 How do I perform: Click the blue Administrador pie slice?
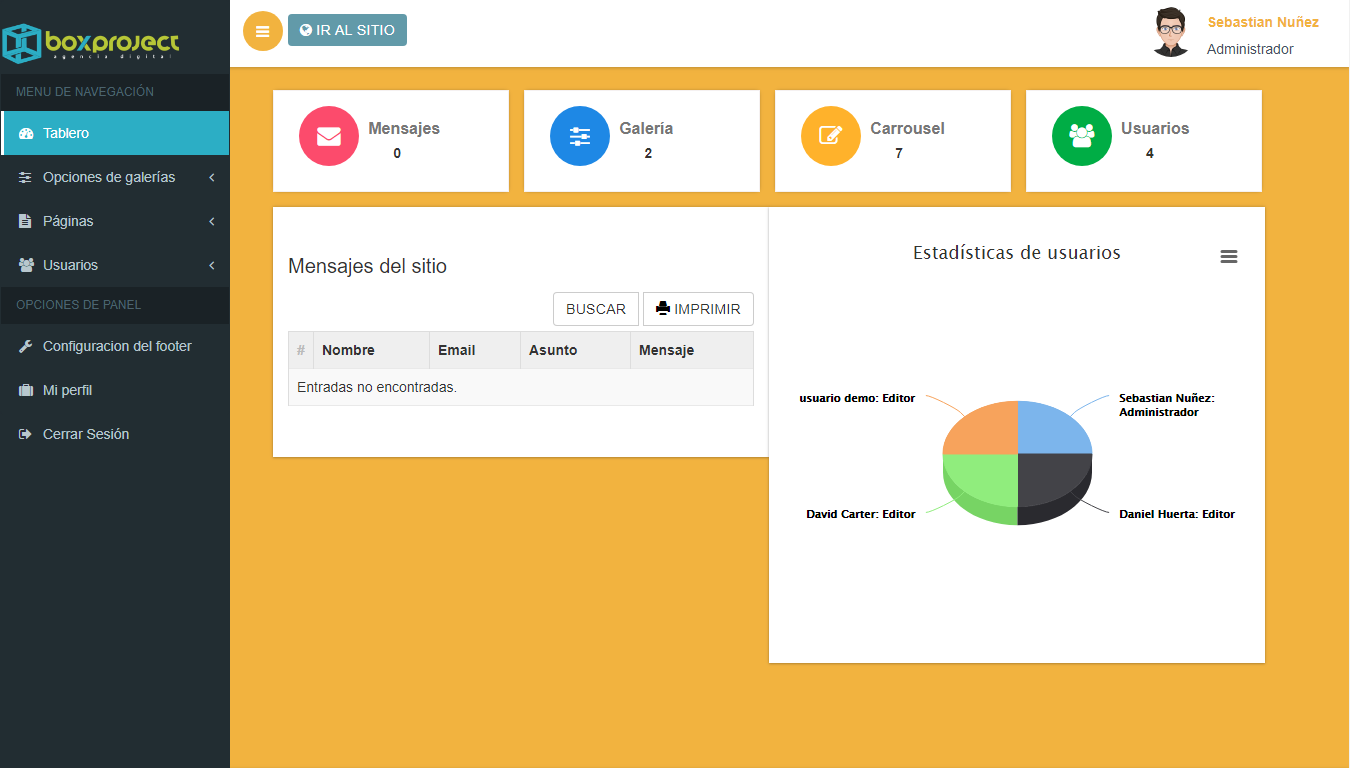1052,430
